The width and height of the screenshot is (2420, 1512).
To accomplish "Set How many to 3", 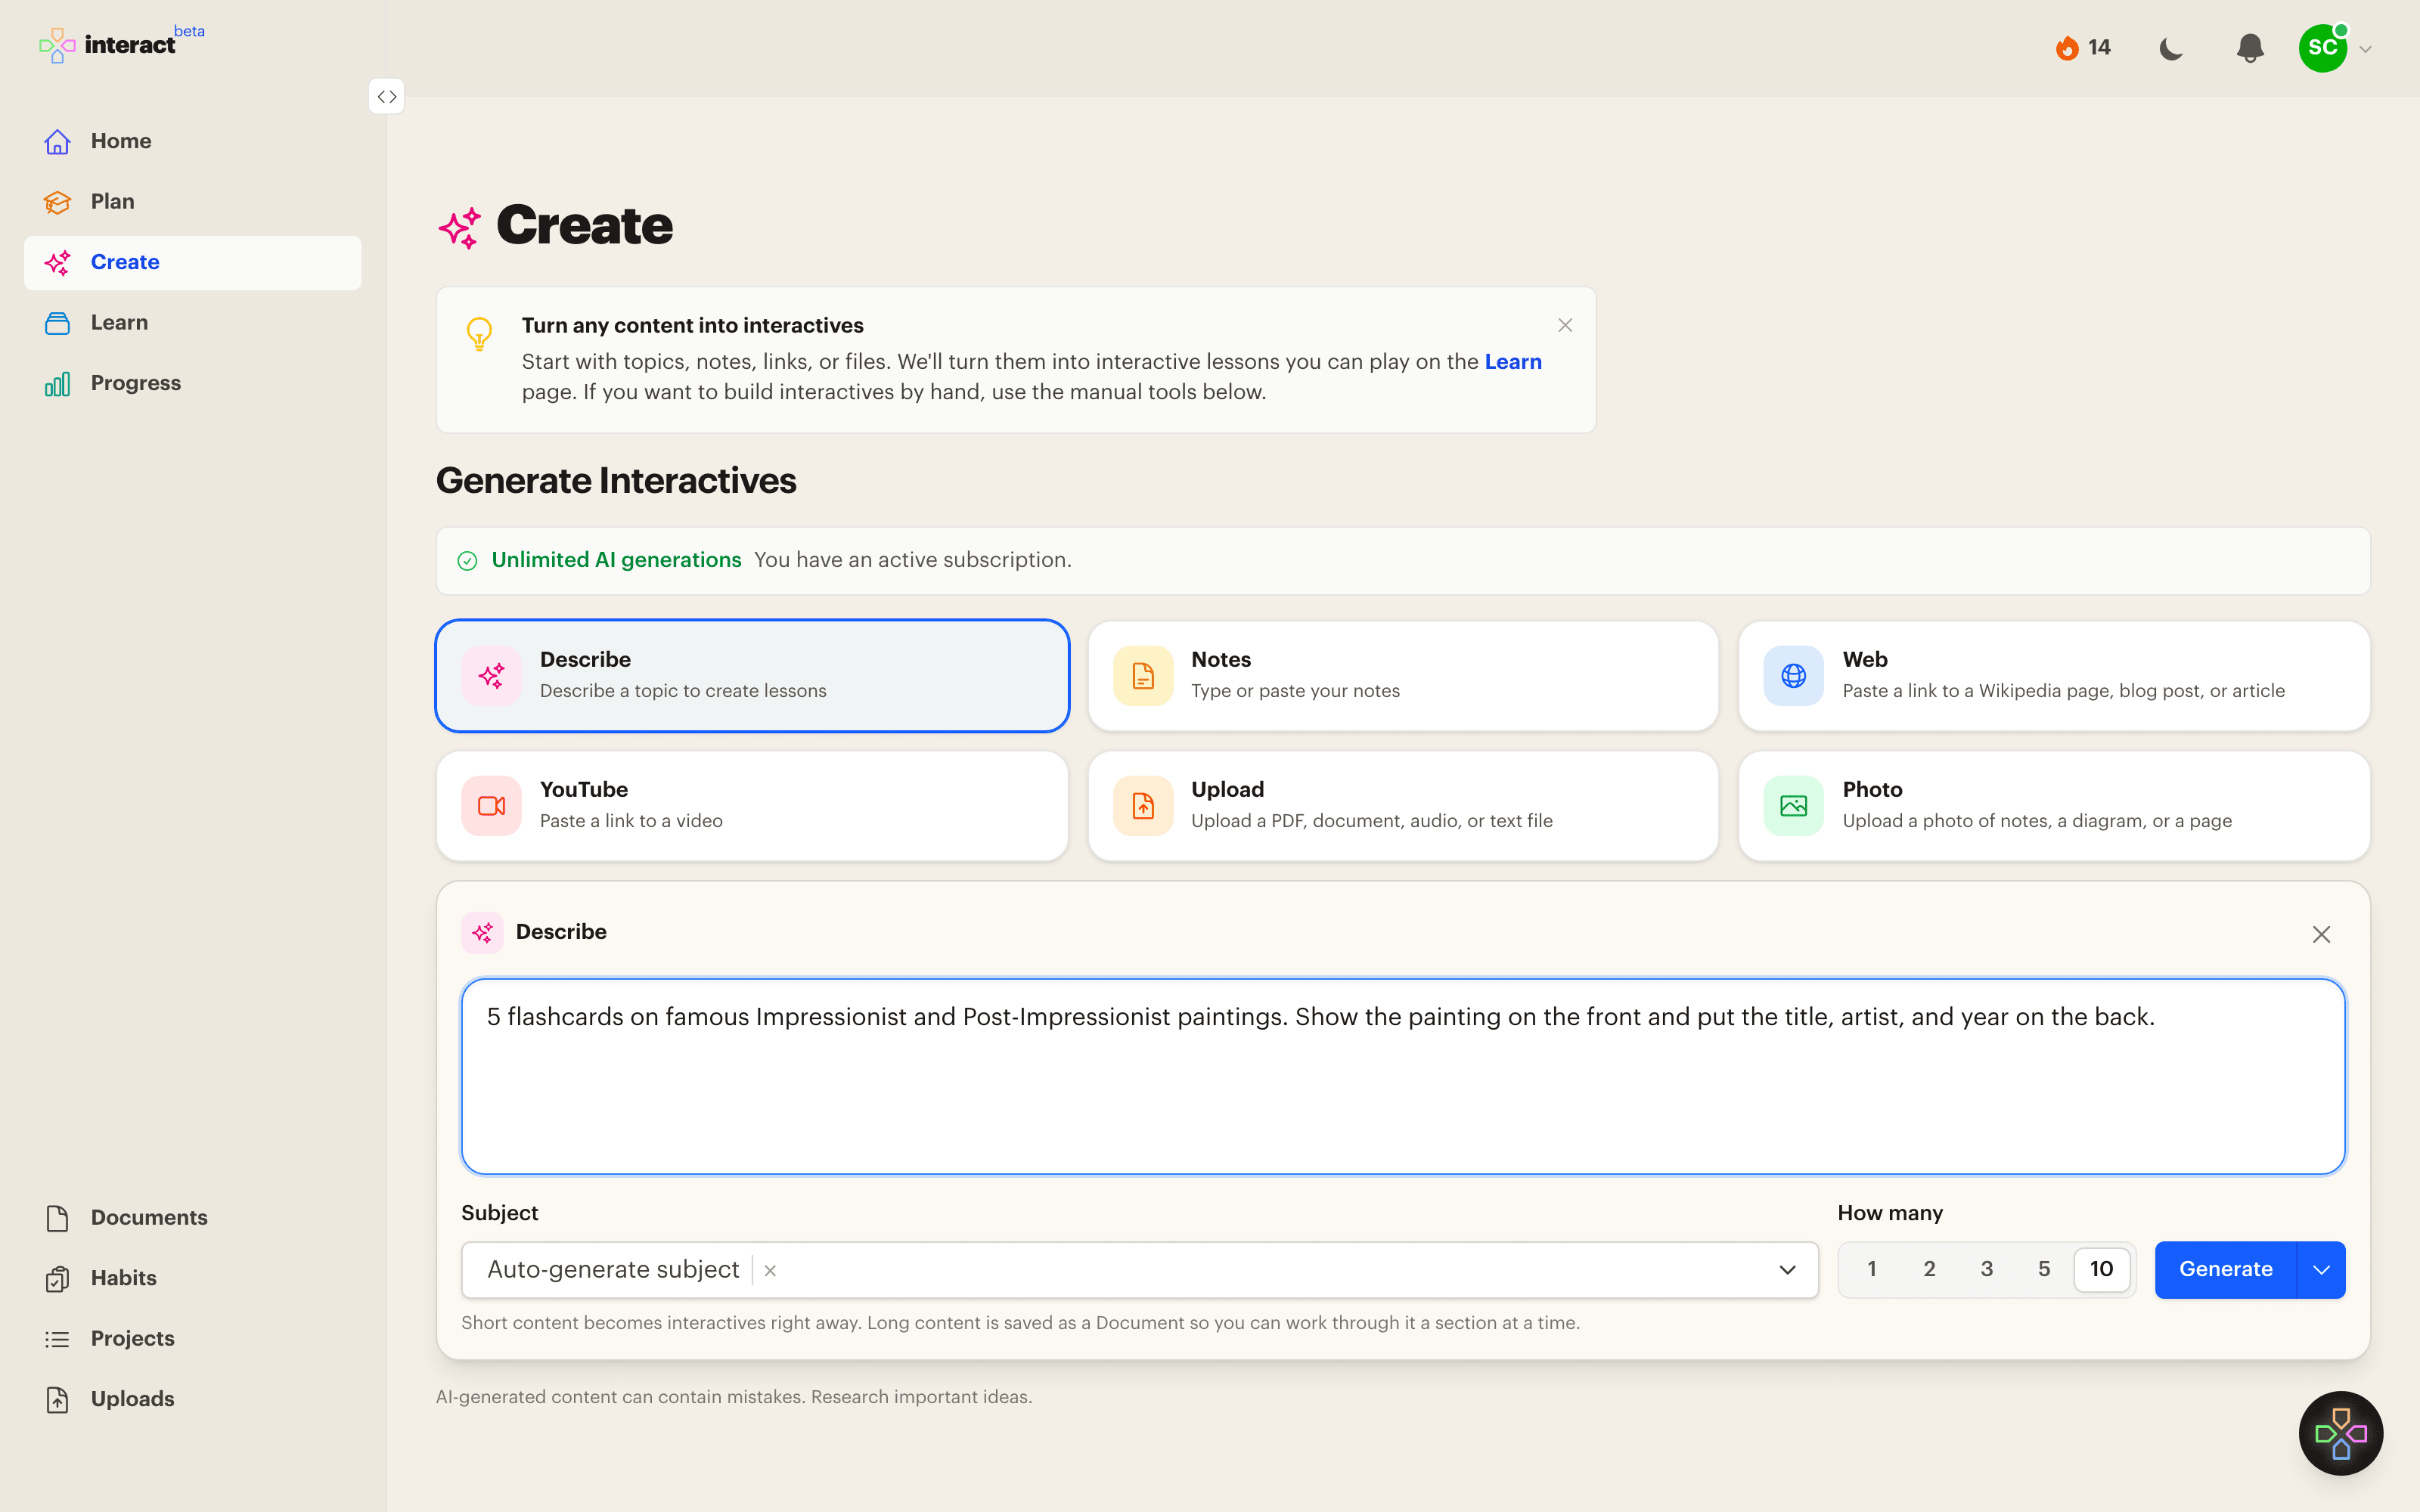I will pos(1986,1269).
